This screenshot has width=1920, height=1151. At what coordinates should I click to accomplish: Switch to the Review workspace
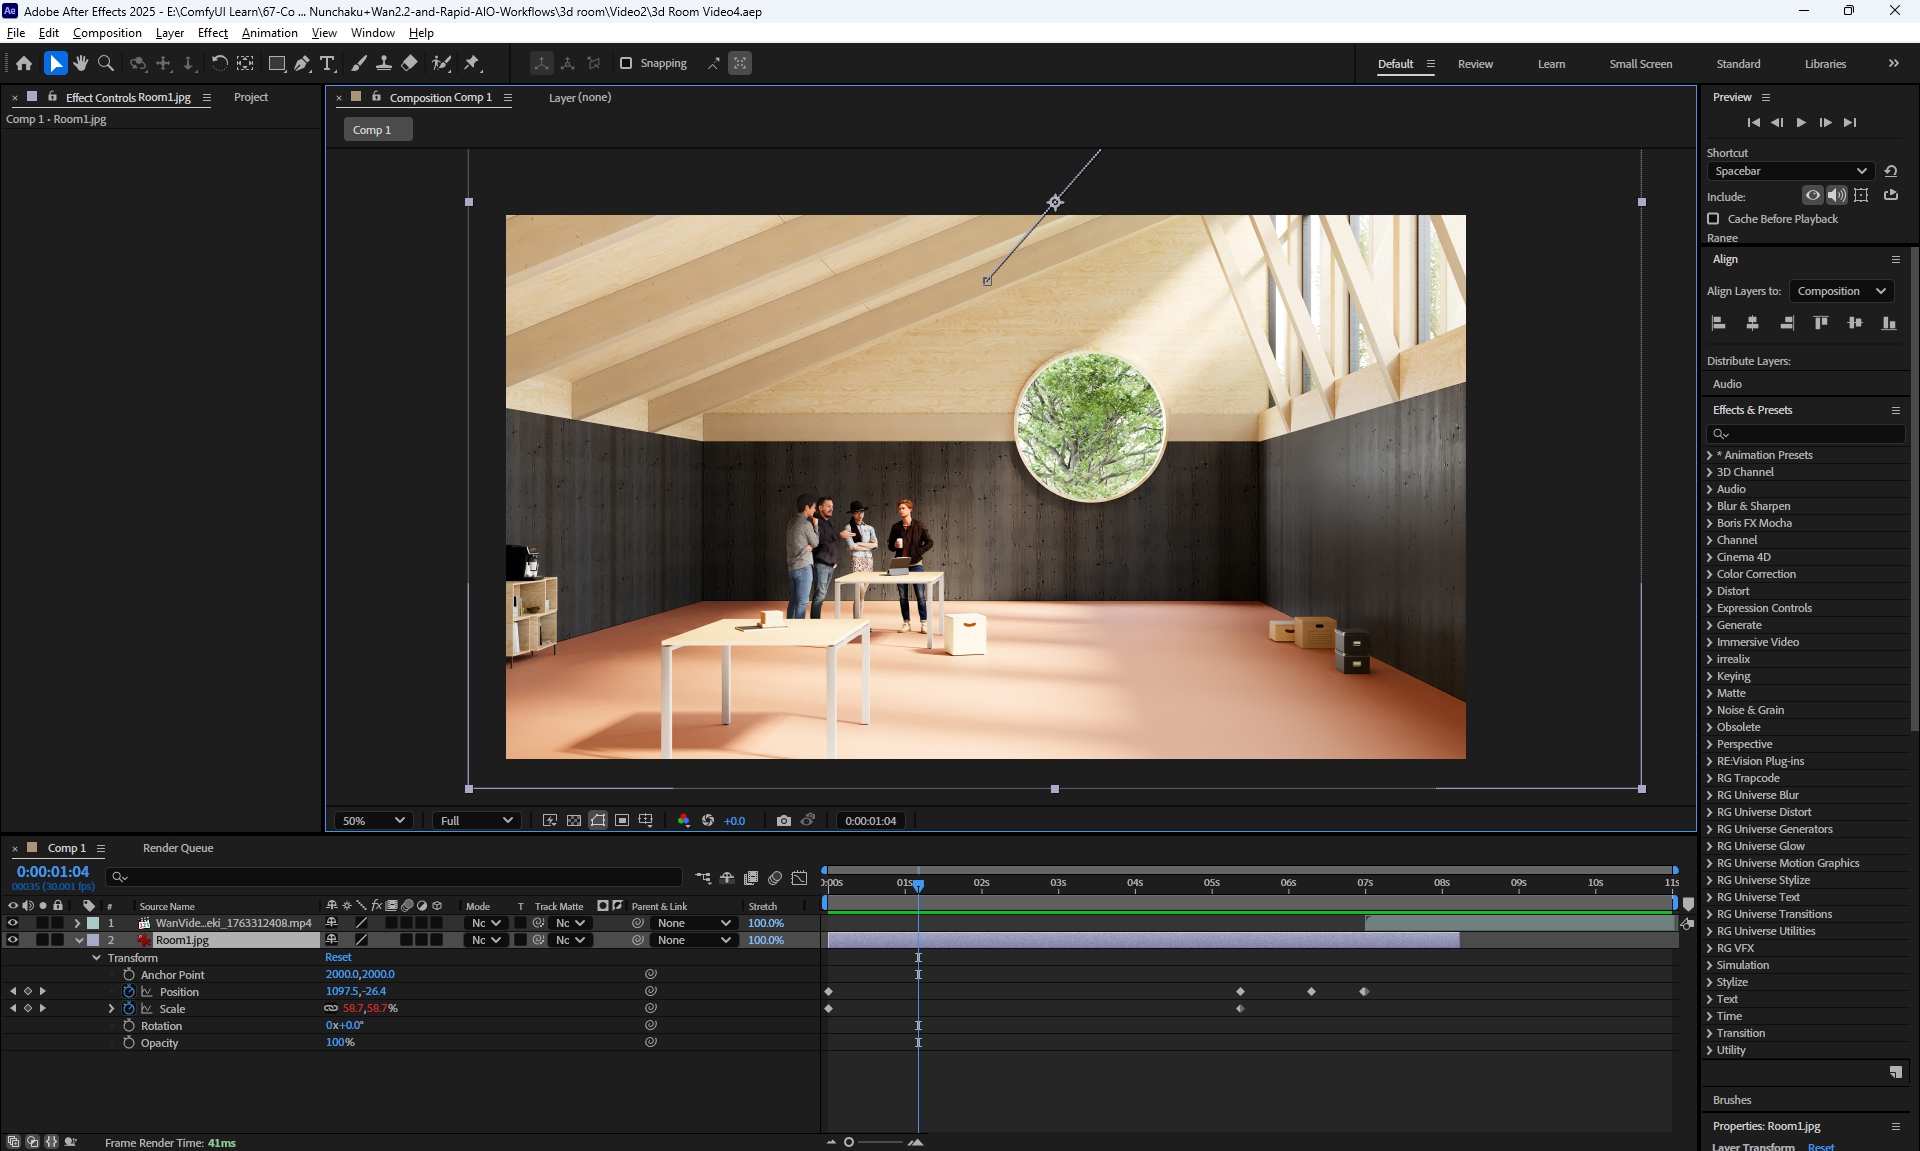[1475, 64]
